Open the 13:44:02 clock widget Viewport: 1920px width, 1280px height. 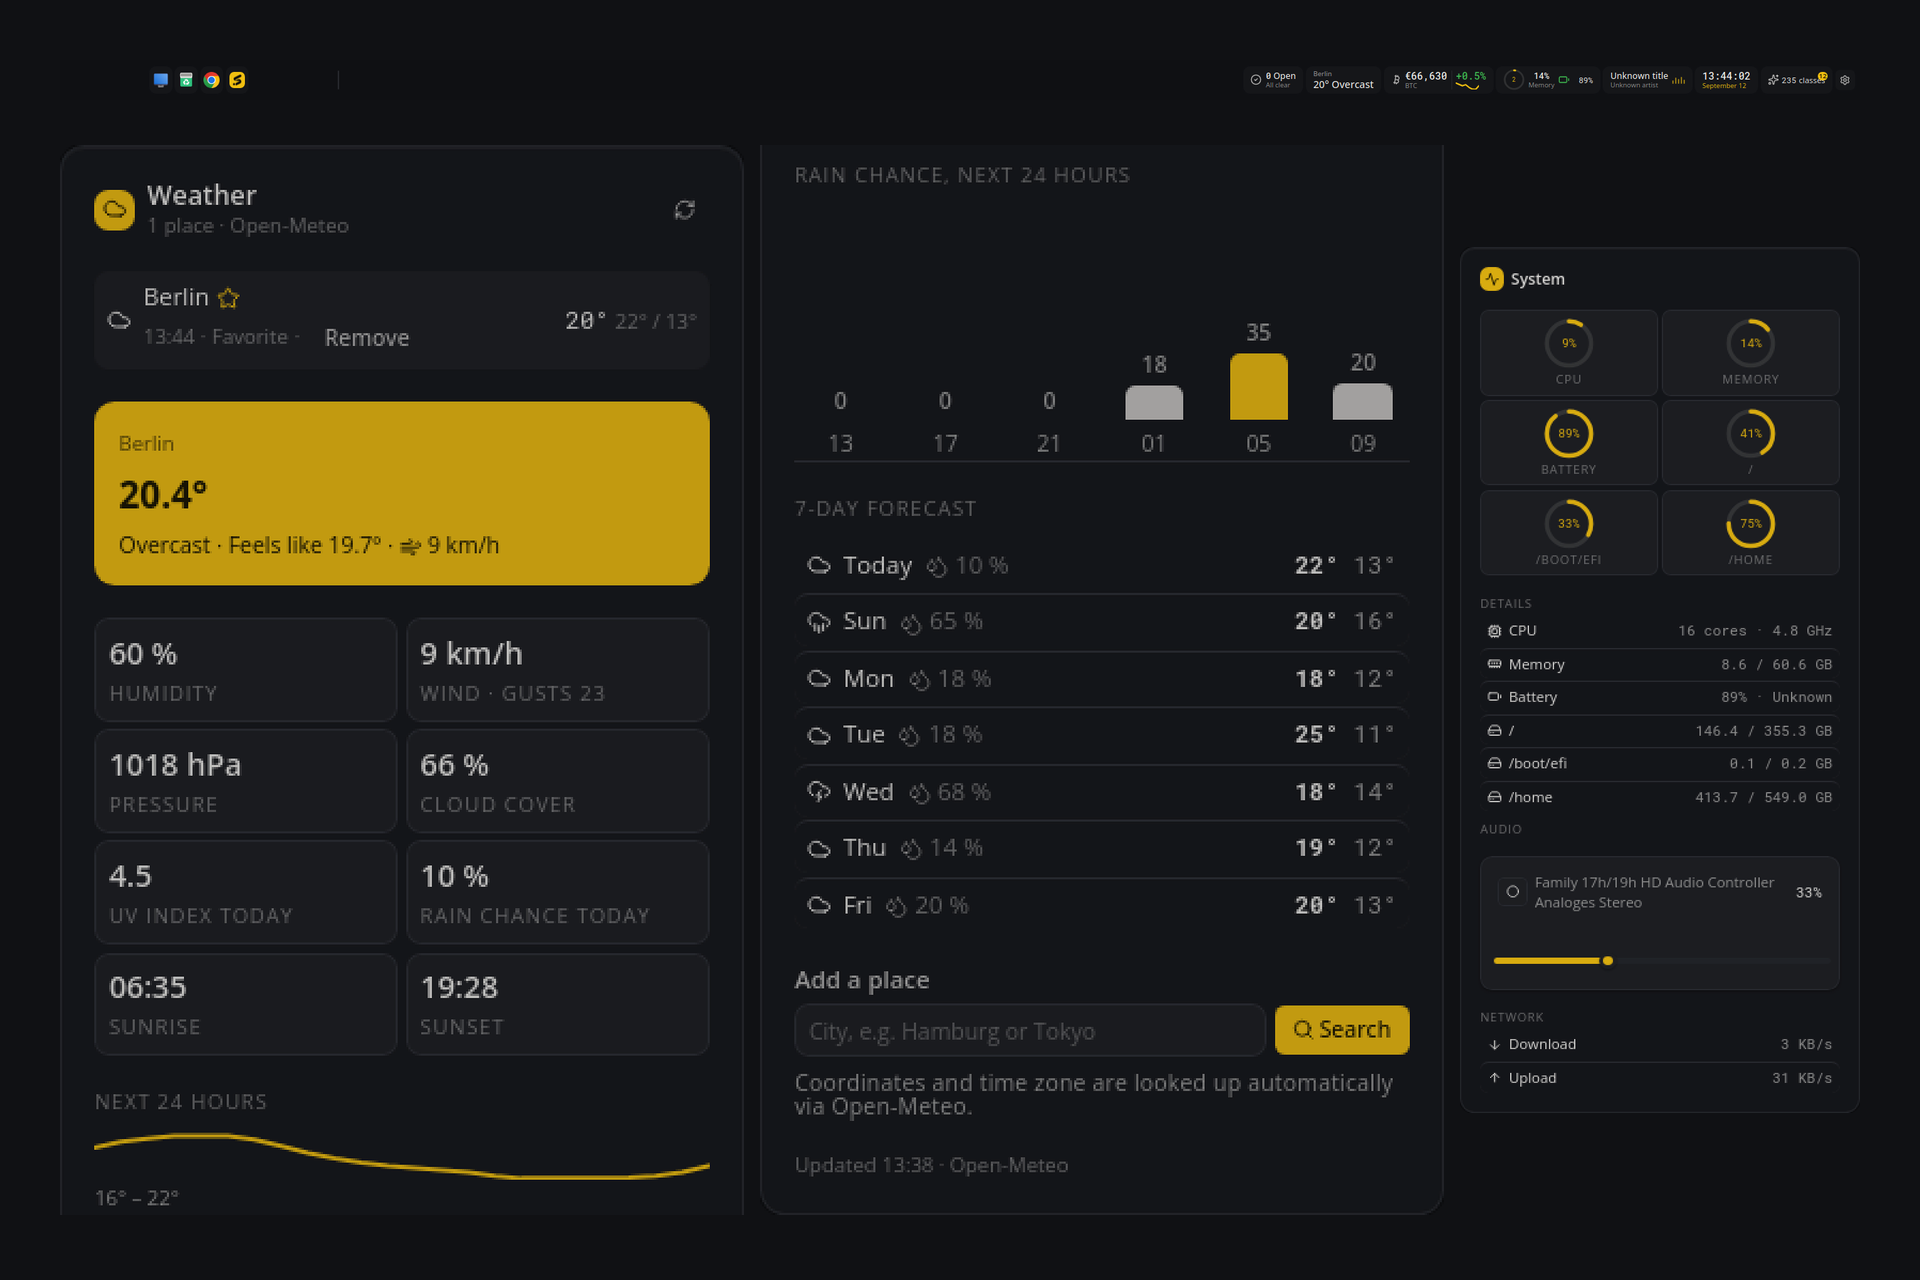tap(1726, 80)
